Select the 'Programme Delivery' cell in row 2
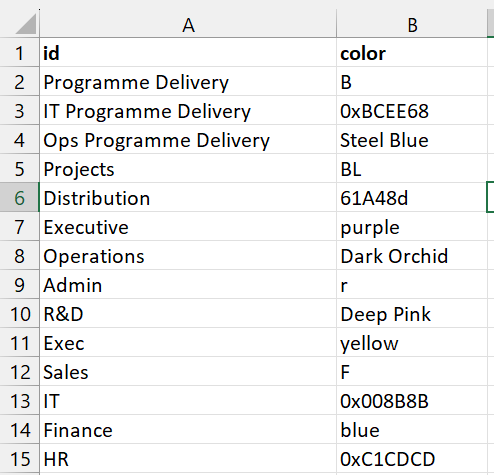Image resolution: width=494 pixels, height=475 pixels. pos(188,81)
